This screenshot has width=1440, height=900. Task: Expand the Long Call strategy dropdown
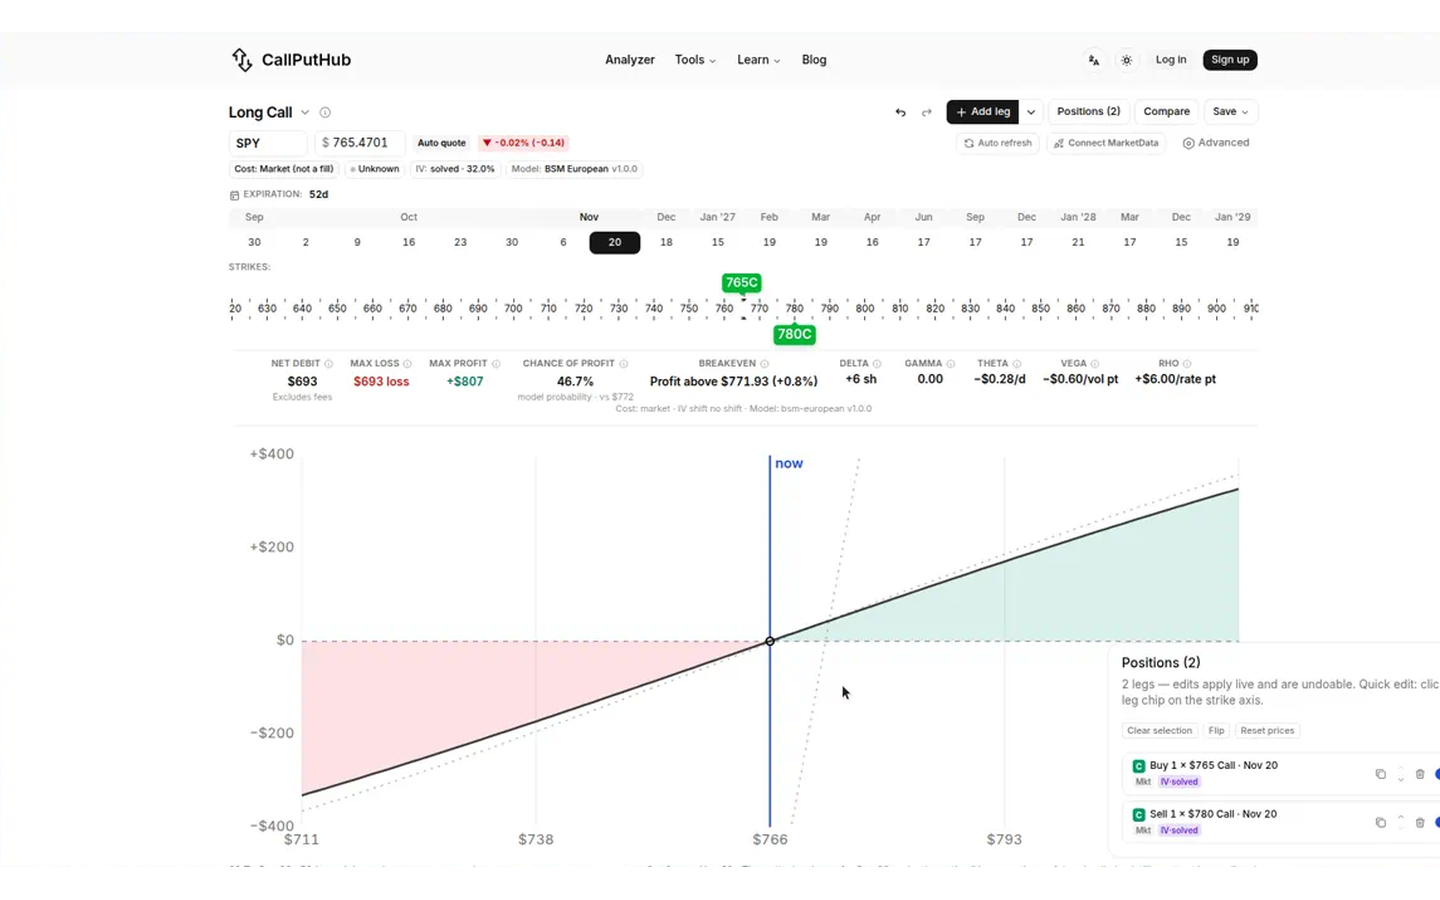305,112
